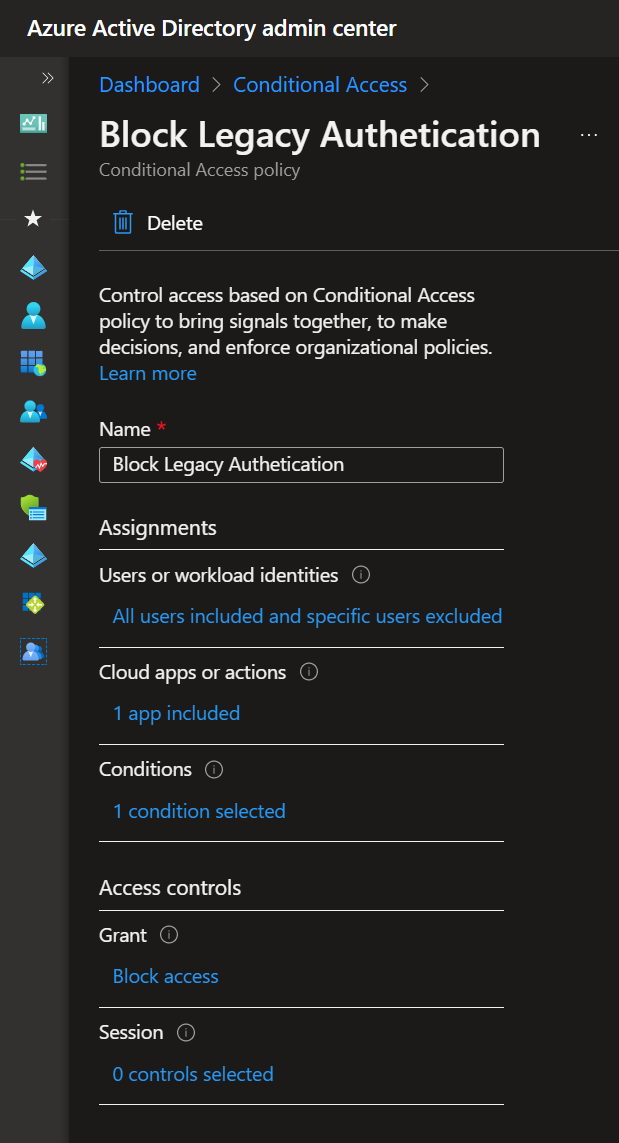
Task: Open the Block access grant setting
Action: click(x=166, y=976)
